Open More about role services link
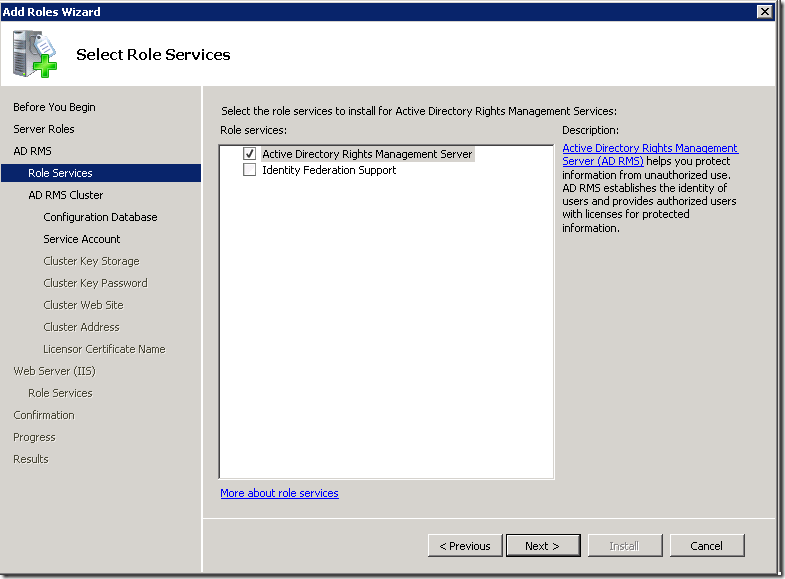 (x=279, y=493)
